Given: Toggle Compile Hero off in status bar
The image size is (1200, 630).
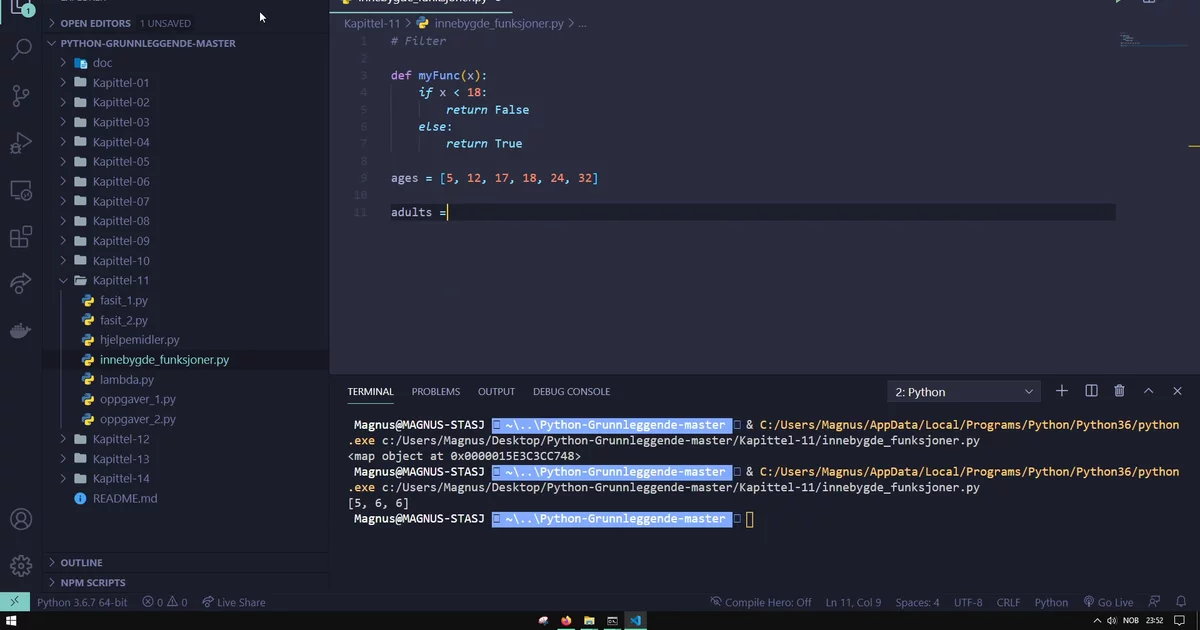Looking at the screenshot, I should tap(761, 602).
